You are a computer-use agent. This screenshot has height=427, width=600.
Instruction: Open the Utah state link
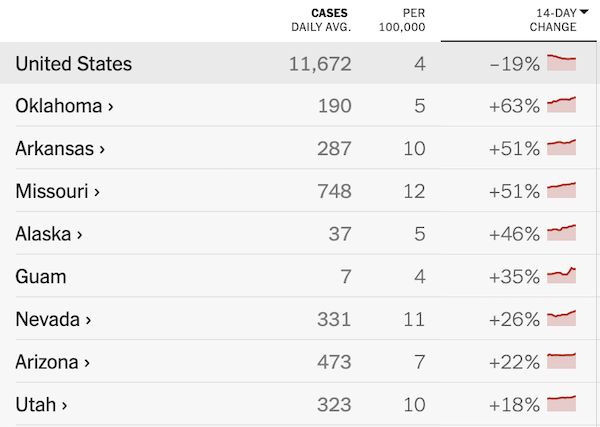coord(42,405)
